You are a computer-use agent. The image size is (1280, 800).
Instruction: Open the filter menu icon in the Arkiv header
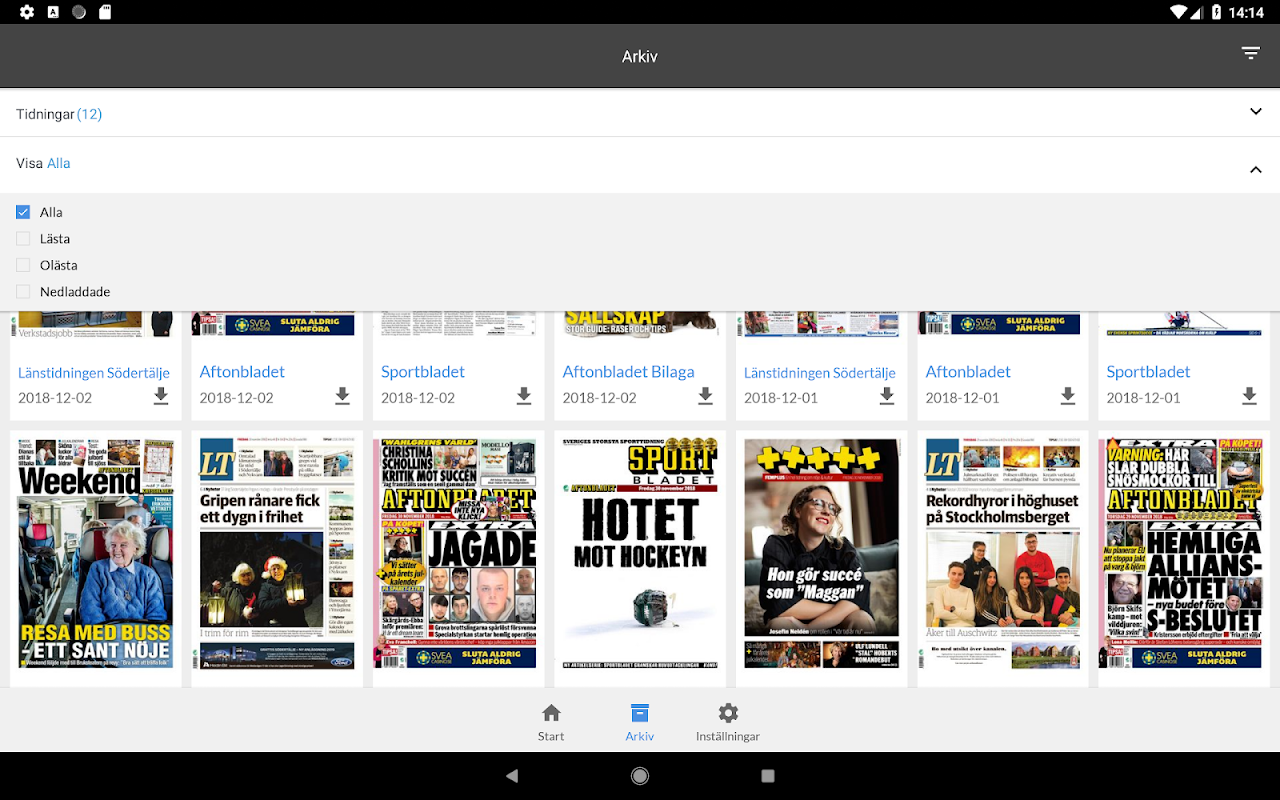[1250, 53]
